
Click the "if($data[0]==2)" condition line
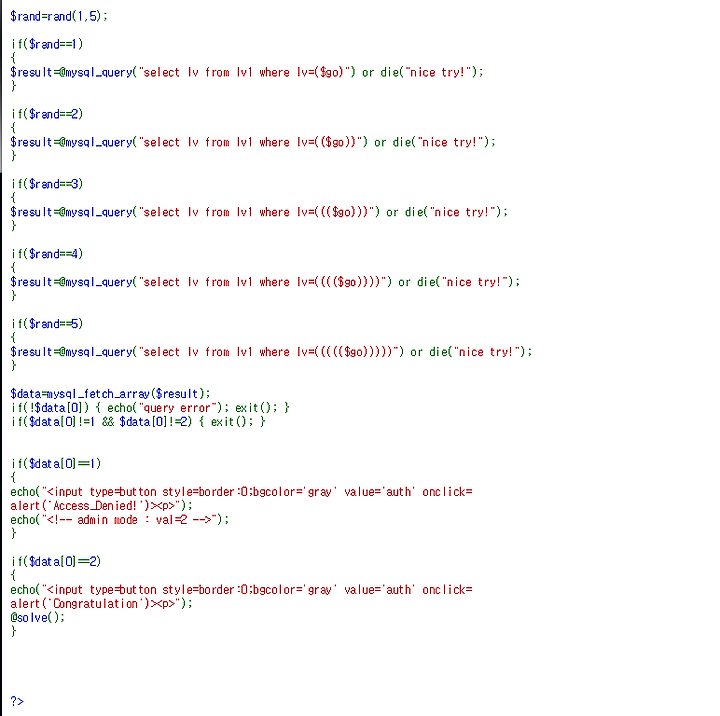pyautogui.click(x=56, y=562)
